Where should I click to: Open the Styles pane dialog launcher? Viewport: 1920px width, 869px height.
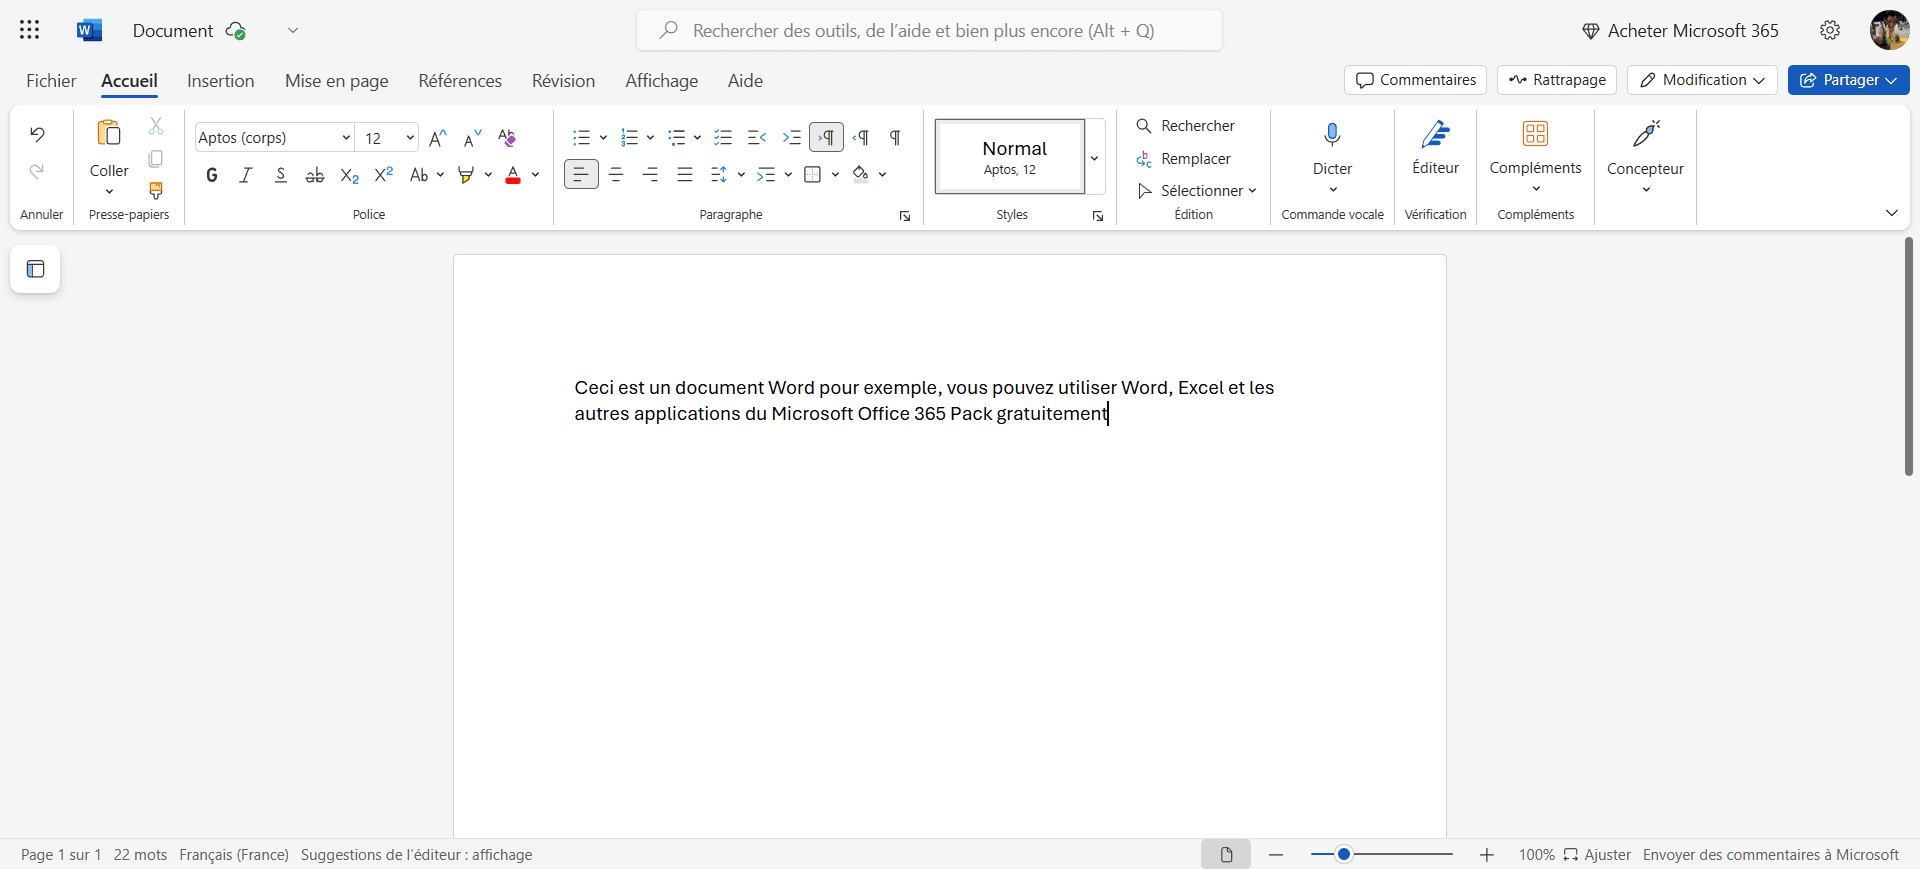coord(1098,216)
